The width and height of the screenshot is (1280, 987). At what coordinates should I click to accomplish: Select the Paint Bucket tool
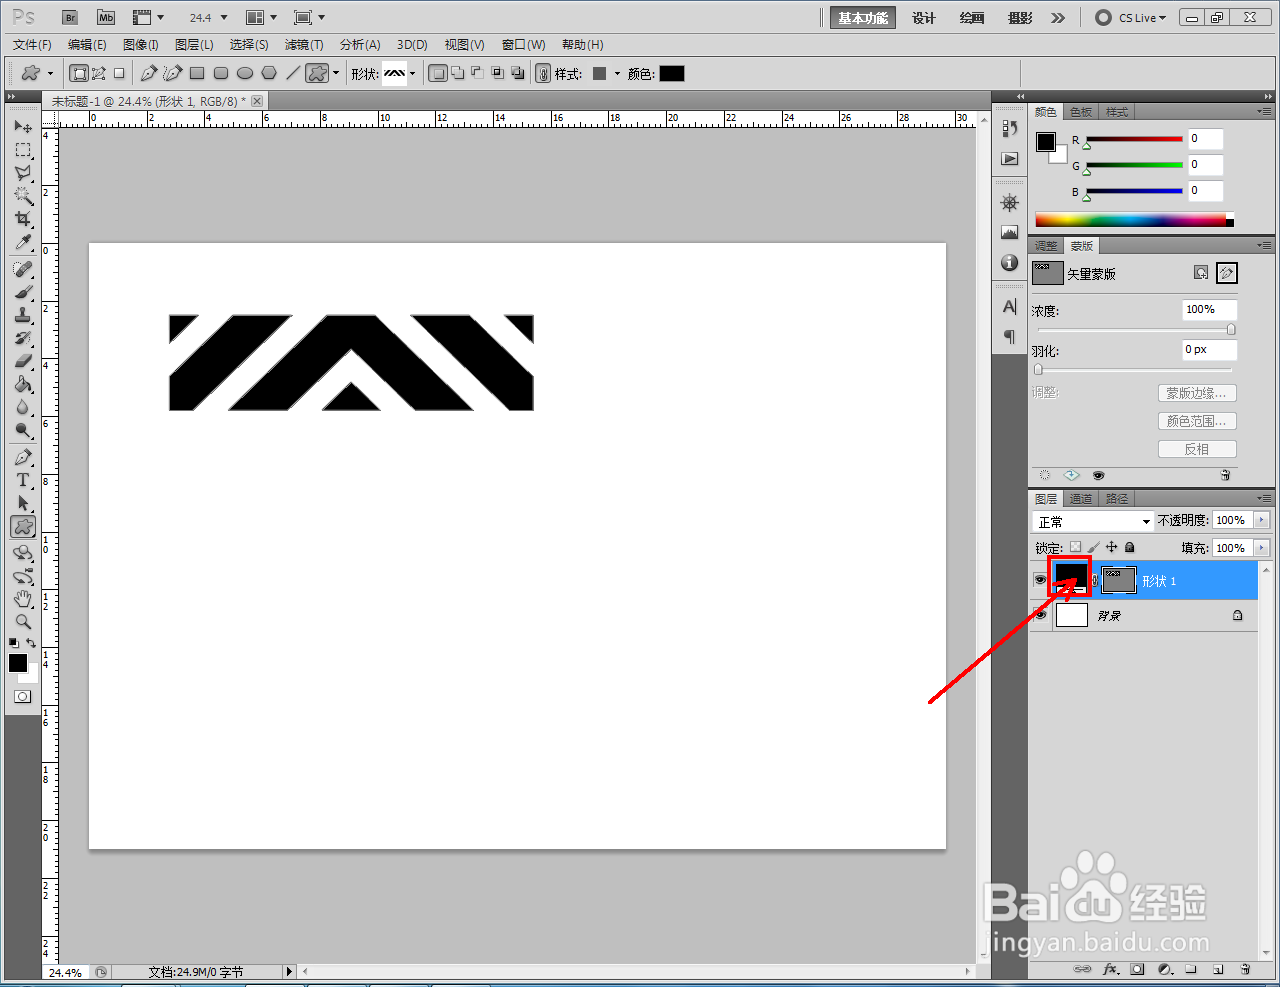[x=23, y=385]
